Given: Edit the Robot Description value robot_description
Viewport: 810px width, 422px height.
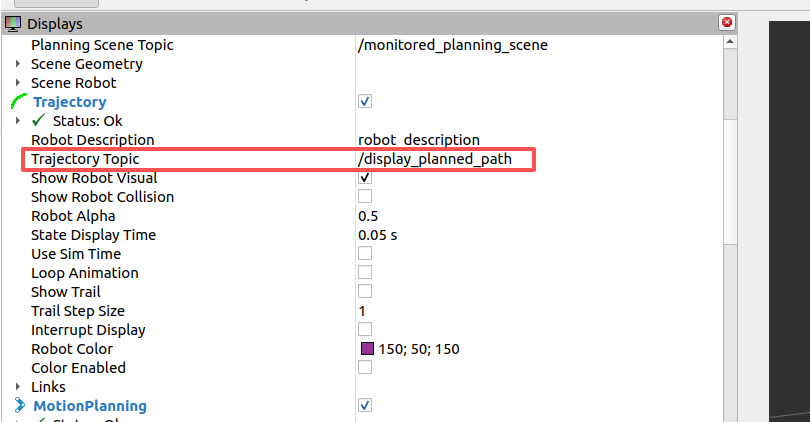Looking at the screenshot, I should [419, 140].
